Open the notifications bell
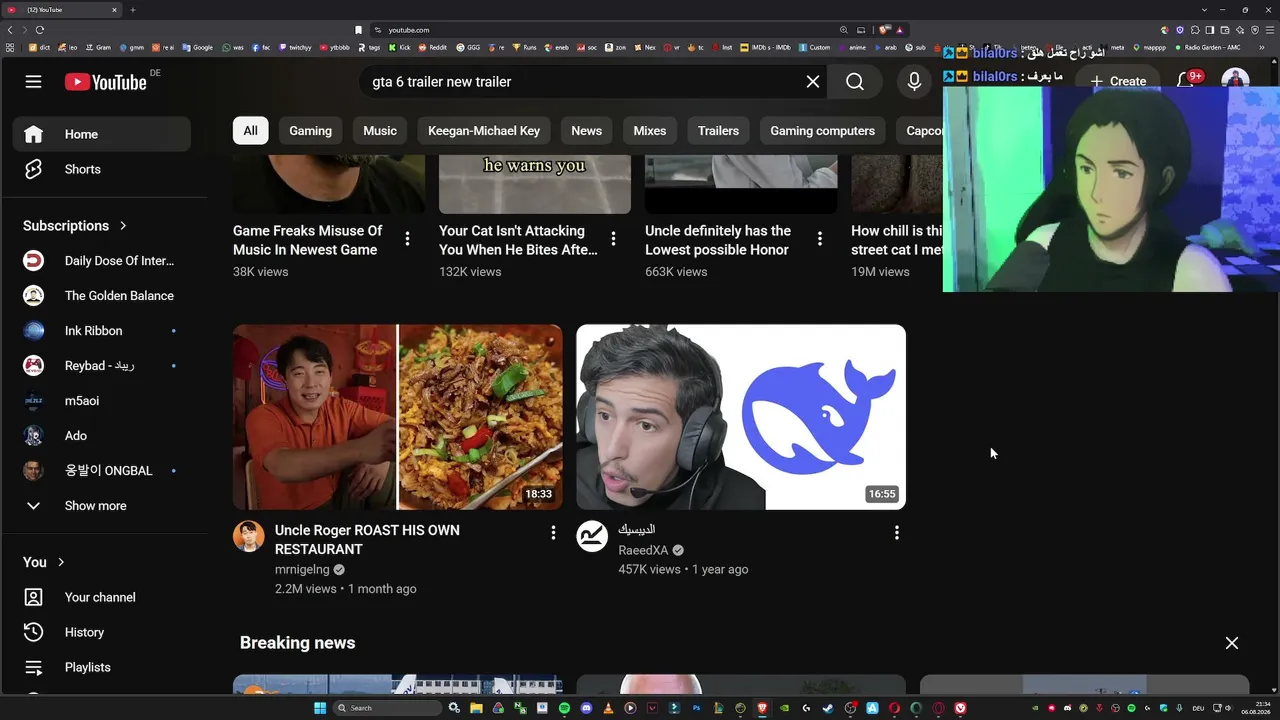 tap(1186, 80)
